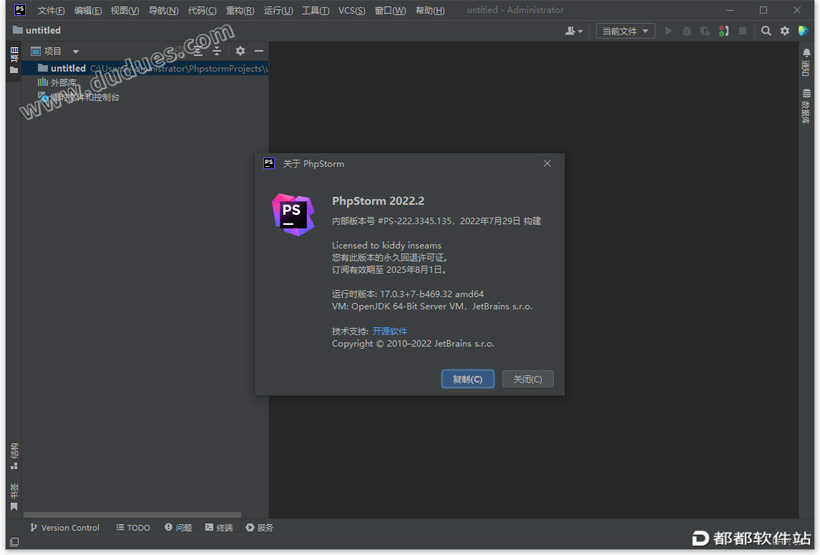This screenshot has height=555, width=820.
Task: Open the VCS(S) menu
Action: pos(351,10)
